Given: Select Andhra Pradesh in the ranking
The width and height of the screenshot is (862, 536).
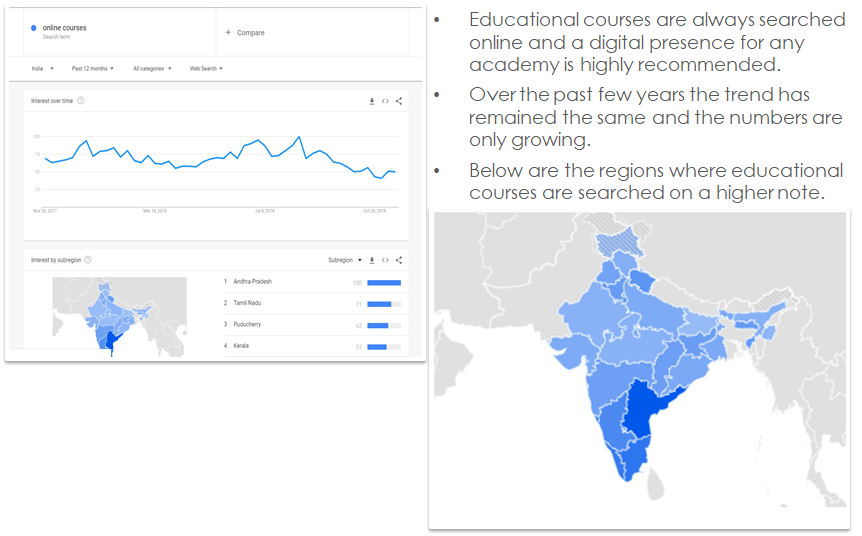Looking at the screenshot, I should (252, 281).
